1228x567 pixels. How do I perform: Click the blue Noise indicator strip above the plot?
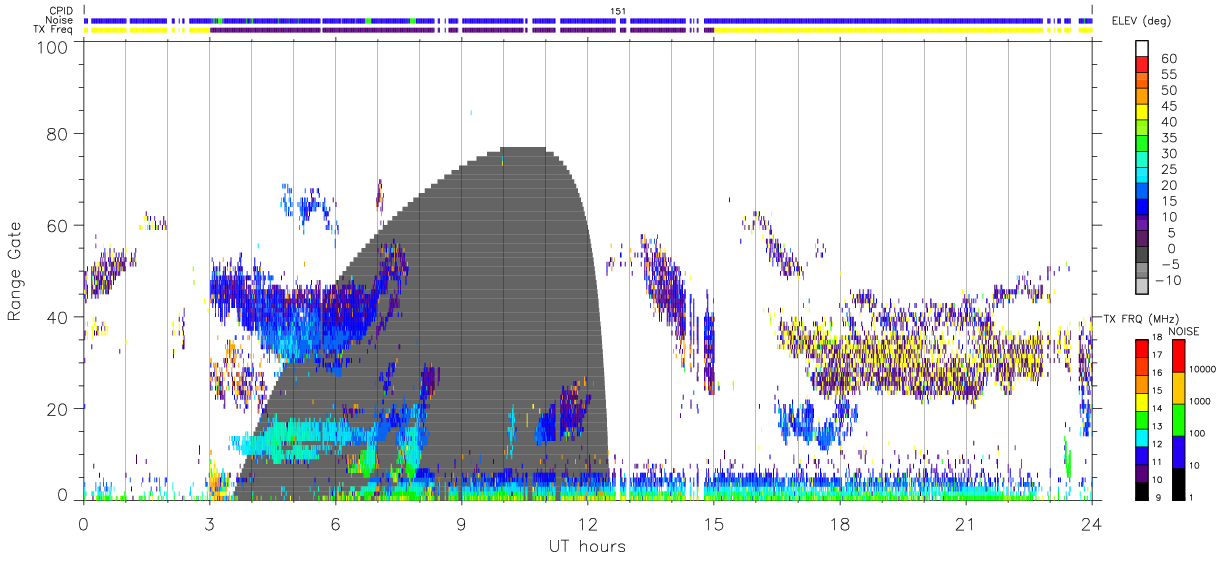pos(588,20)
